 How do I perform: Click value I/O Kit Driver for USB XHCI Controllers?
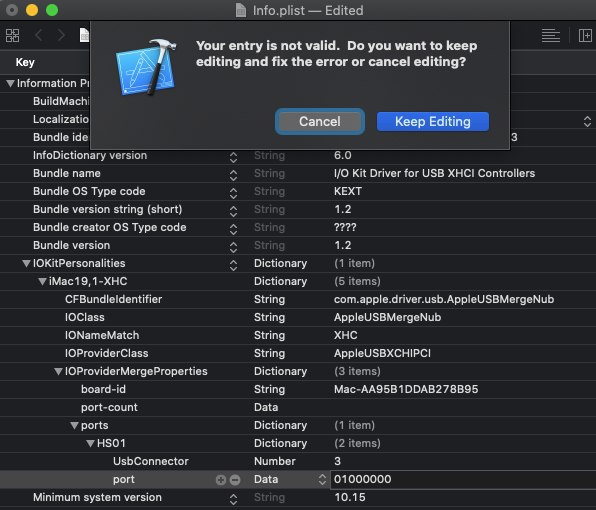pyautogui.click(x=434, y=173)
